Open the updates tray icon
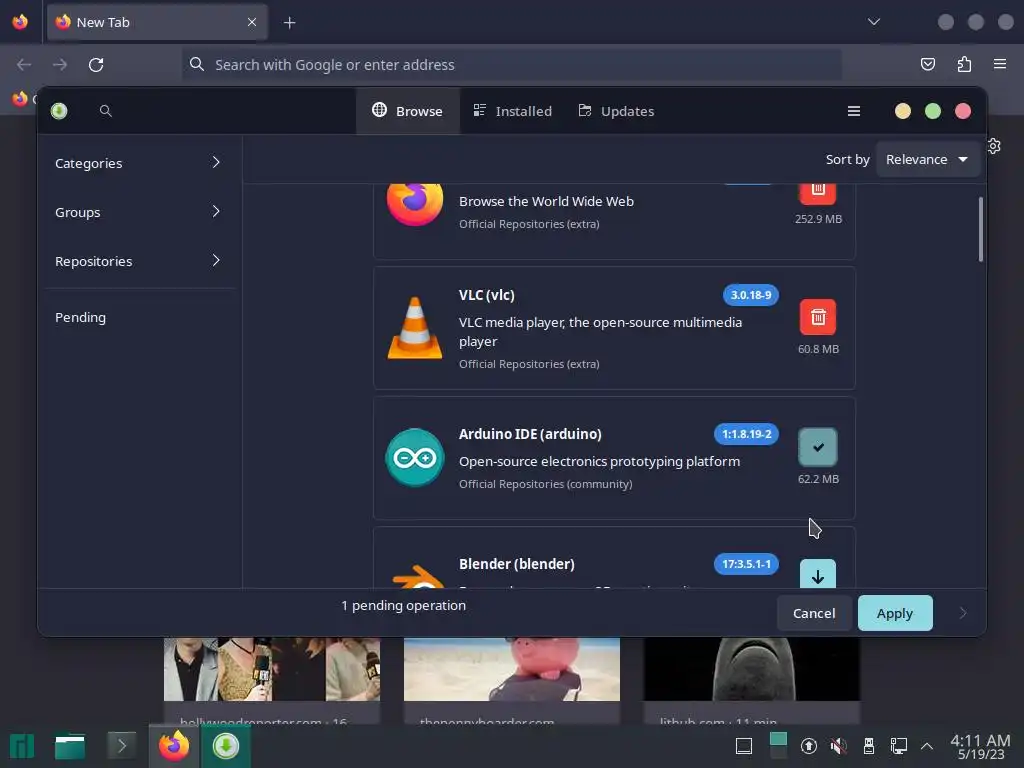 808,746
